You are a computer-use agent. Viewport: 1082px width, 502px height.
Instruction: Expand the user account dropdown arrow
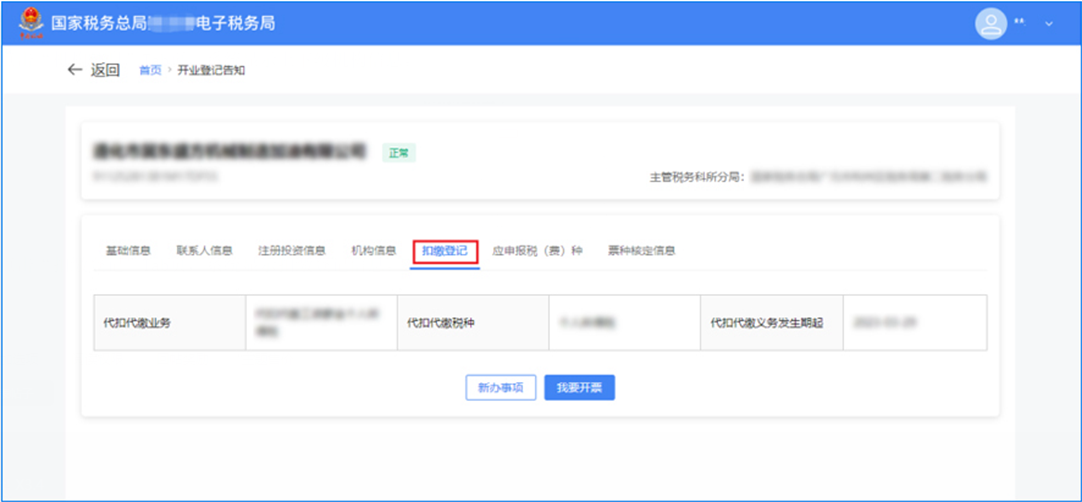pyautogui.click(x=1049, y=23)
